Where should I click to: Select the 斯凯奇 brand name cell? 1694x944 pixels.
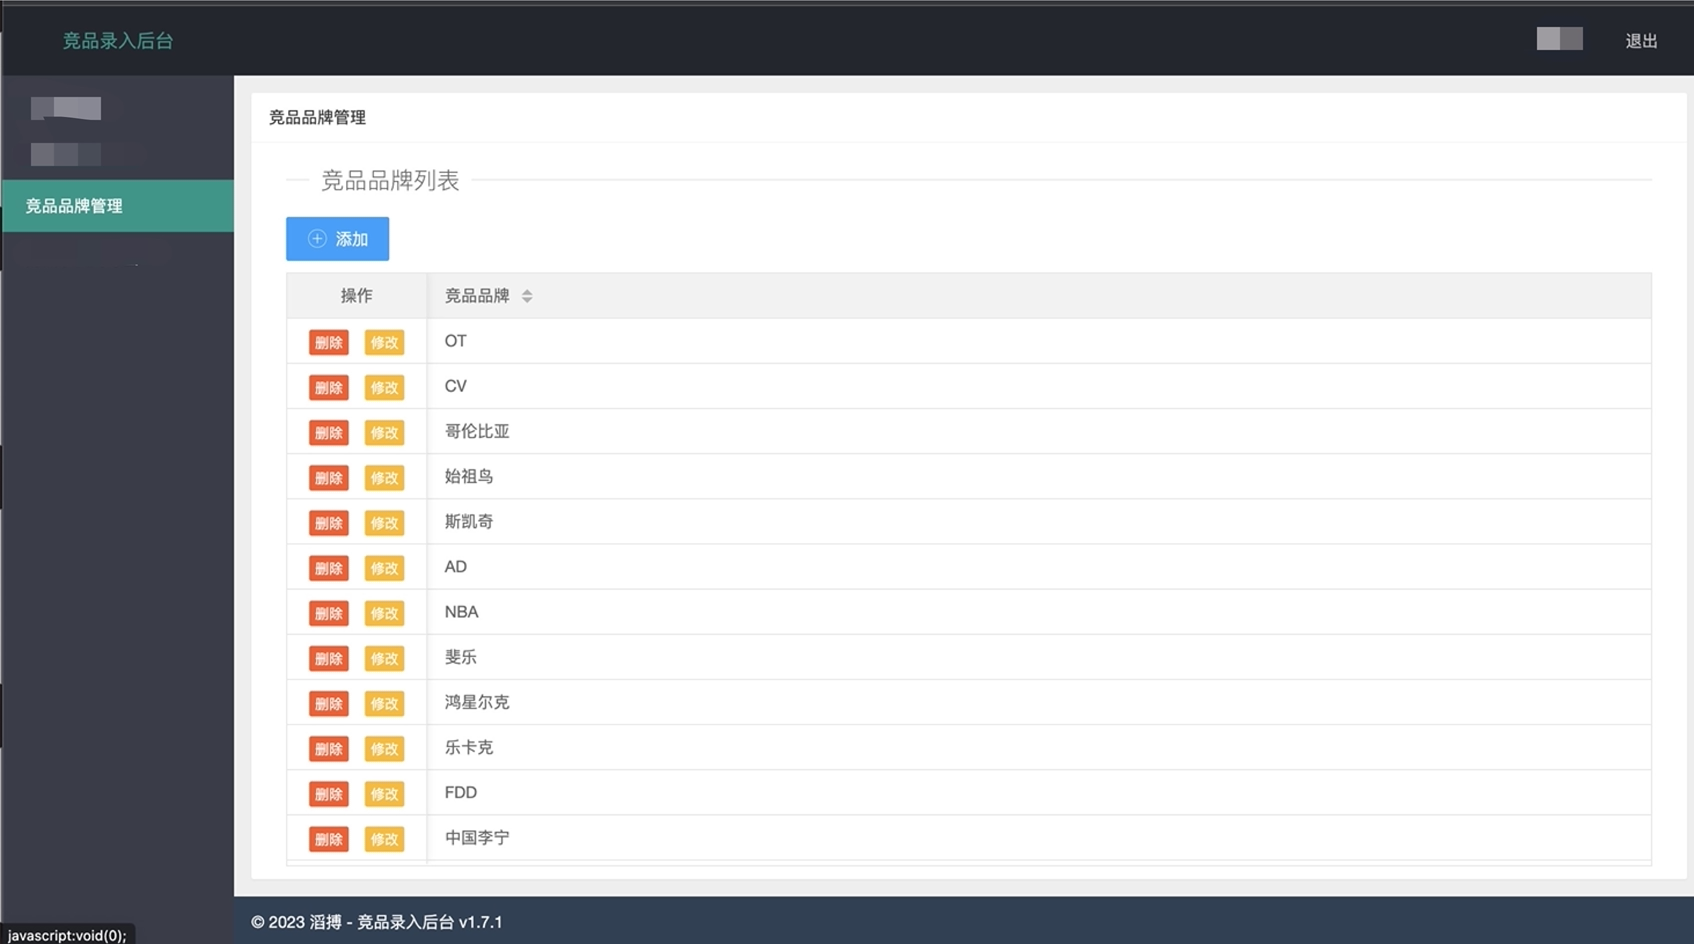[1039, 521]
